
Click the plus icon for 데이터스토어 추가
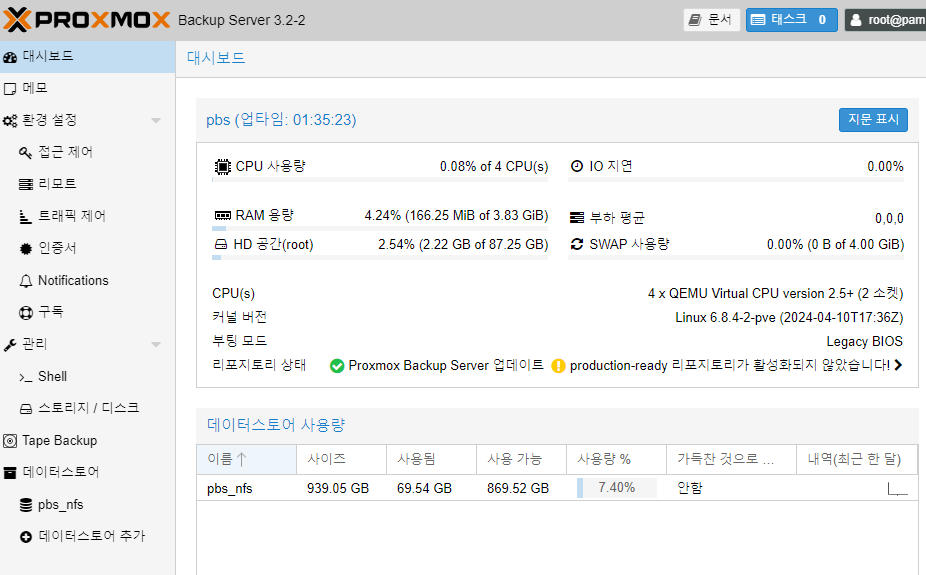pyautogui.click(x=25, y=537)
